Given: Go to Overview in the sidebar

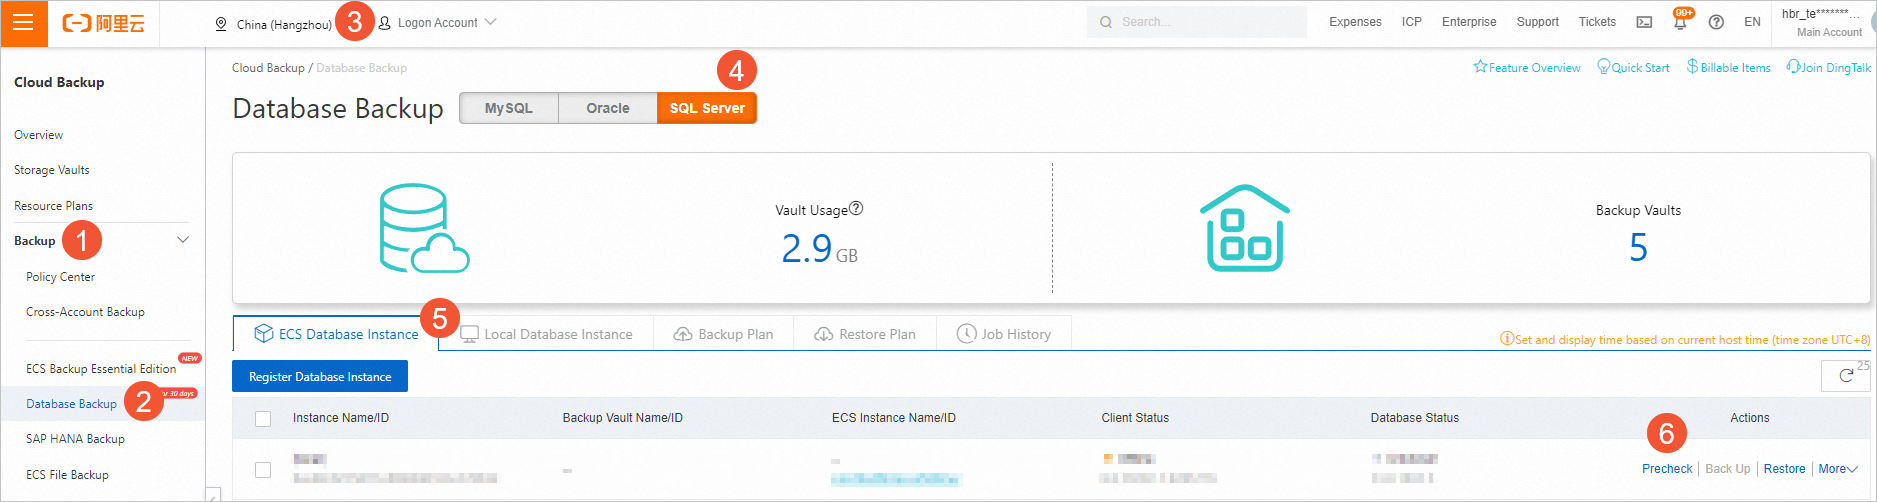Looking at the screenshot, I should 38,135.
